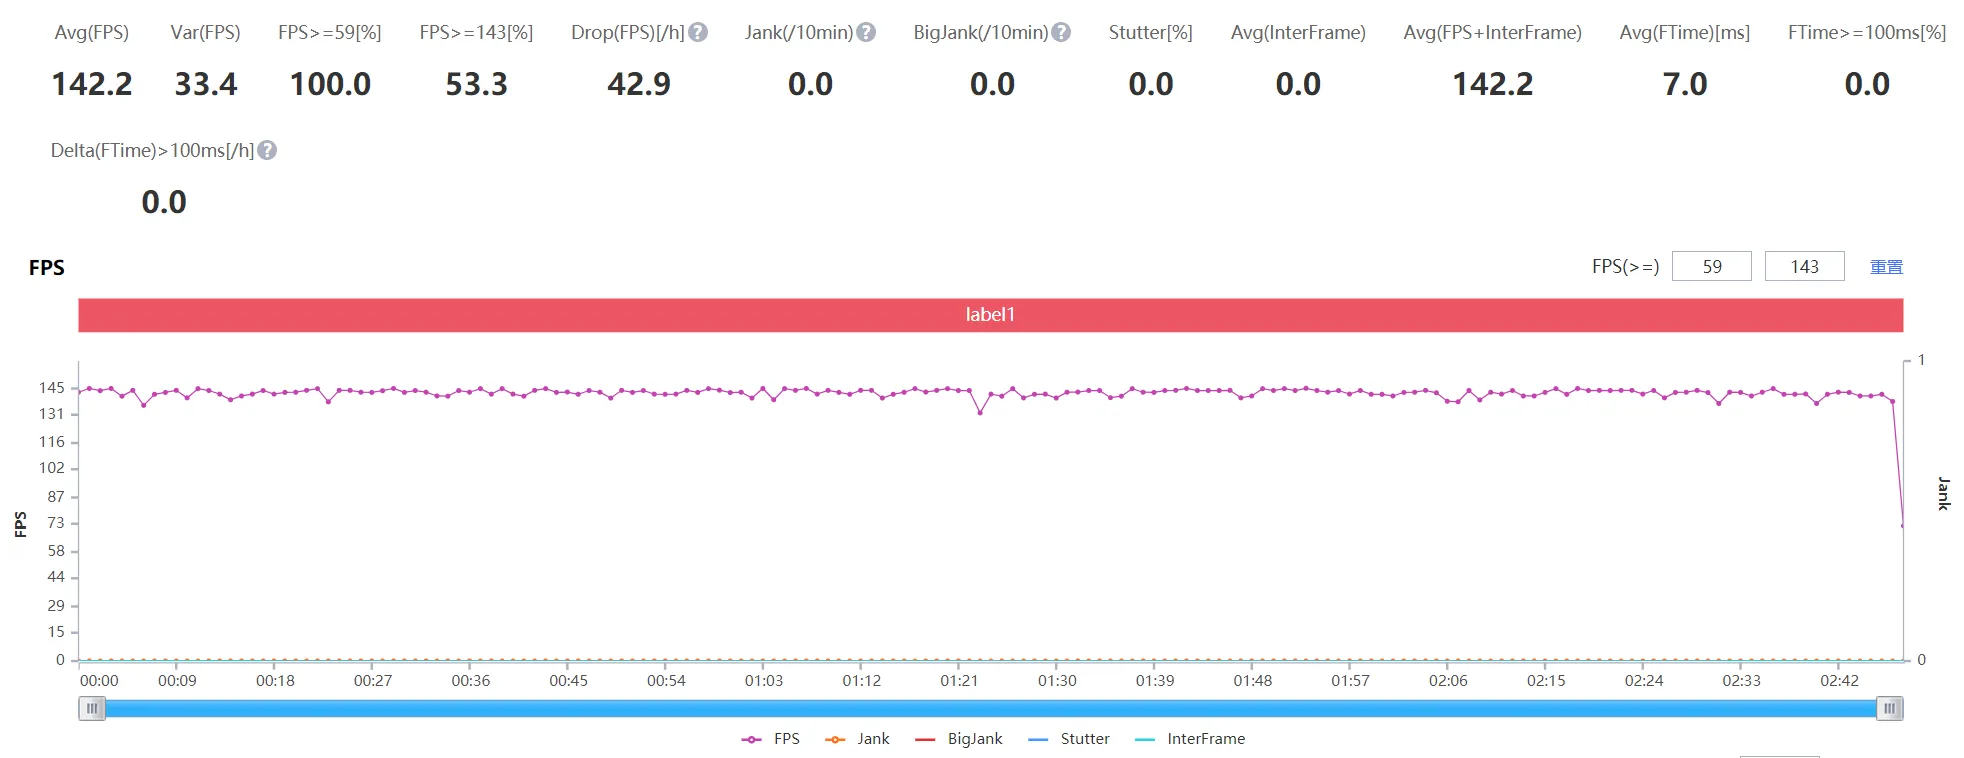This screenshot has height=758, width=1964.
Task: Click the FTime>=100ms[%] label
Action: [x=1867, y=33]
